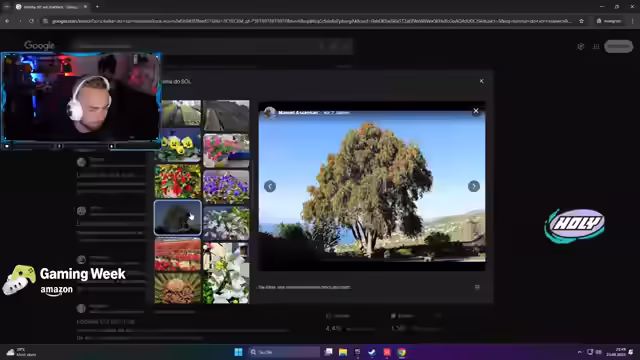Click the browser address bar
Viewport: 640px width, 360px height.
coord(311,21)
